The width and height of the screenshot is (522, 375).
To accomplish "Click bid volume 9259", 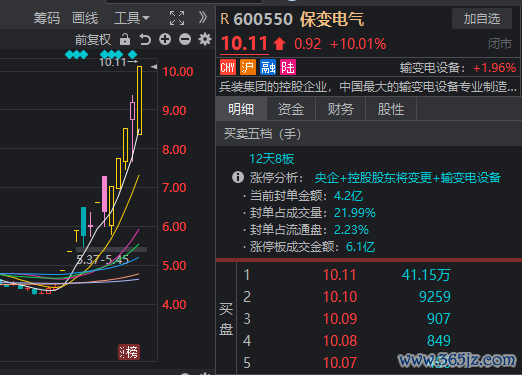I will tap(435, 297).
